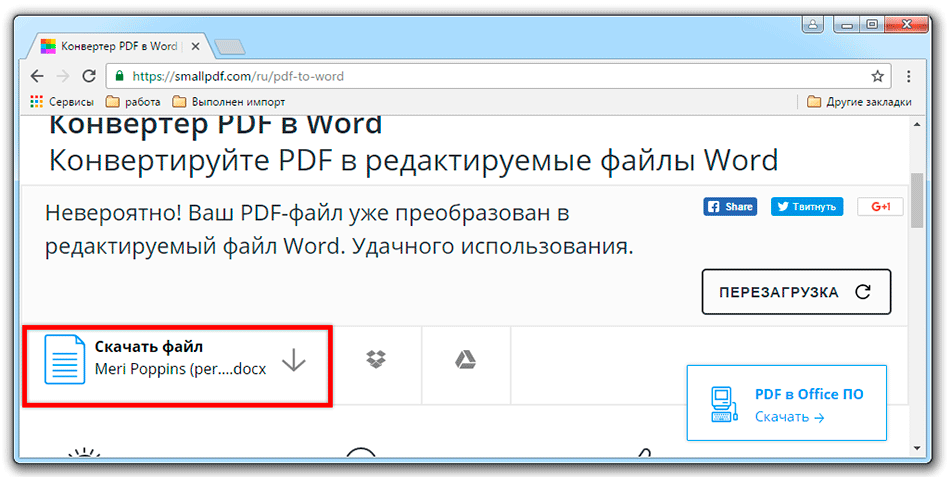
Task: Expand Другие закладки folder
Action: point(859,101)
